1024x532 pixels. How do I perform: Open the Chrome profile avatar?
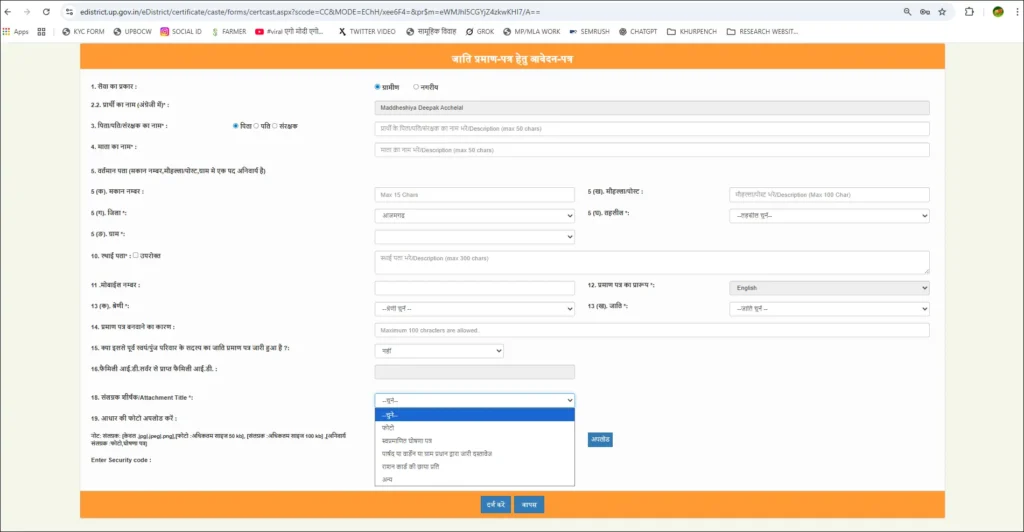[x=998, y=12]
